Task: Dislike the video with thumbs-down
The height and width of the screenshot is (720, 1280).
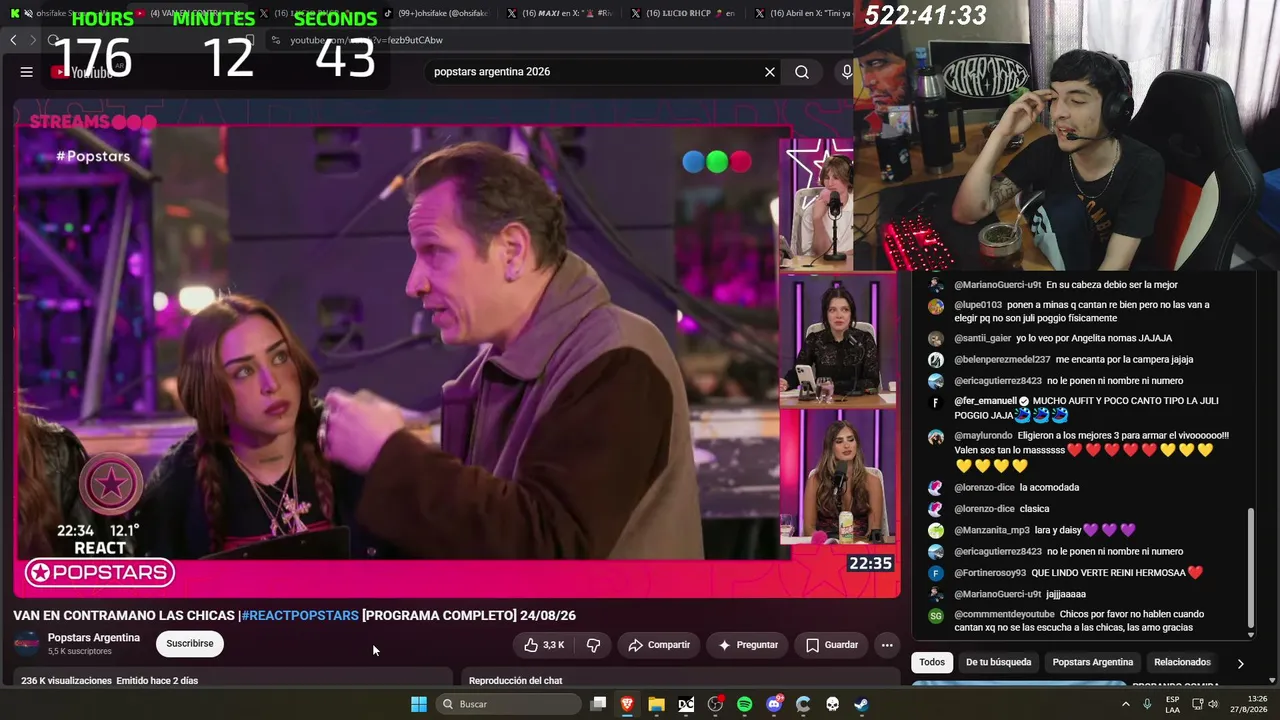Action: [593, 645]
